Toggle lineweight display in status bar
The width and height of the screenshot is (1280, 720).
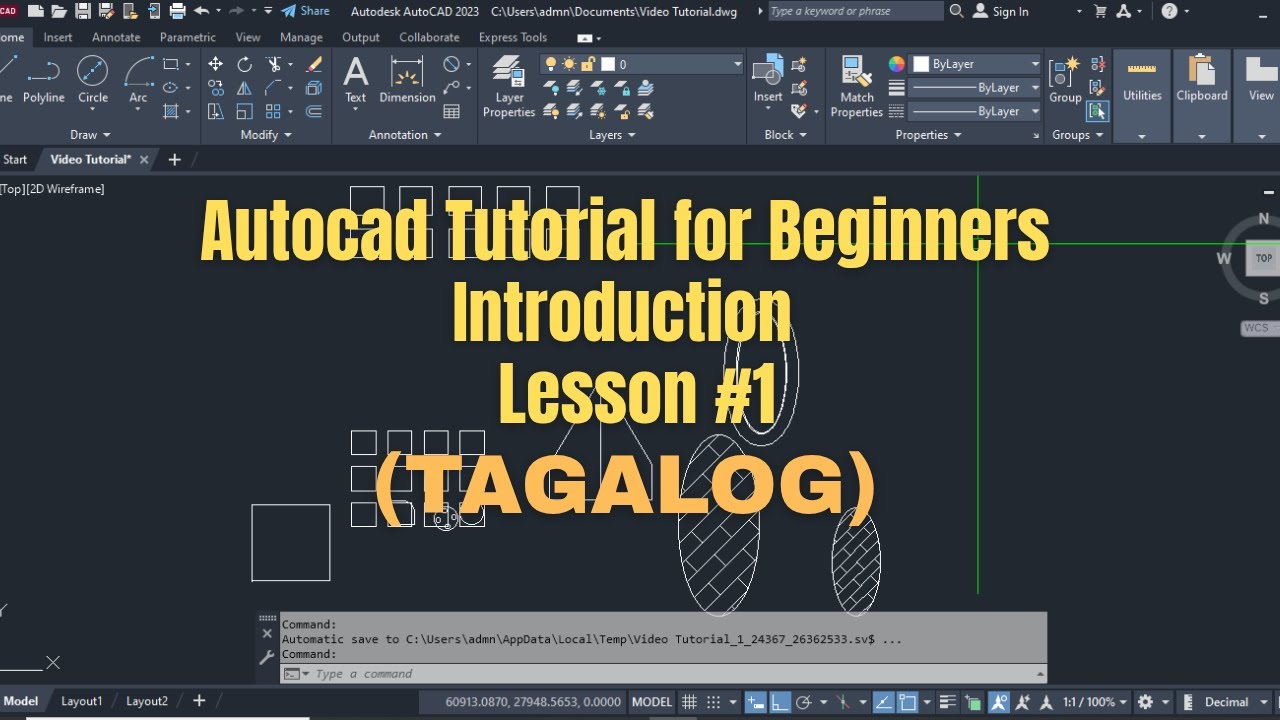(948, 702)
